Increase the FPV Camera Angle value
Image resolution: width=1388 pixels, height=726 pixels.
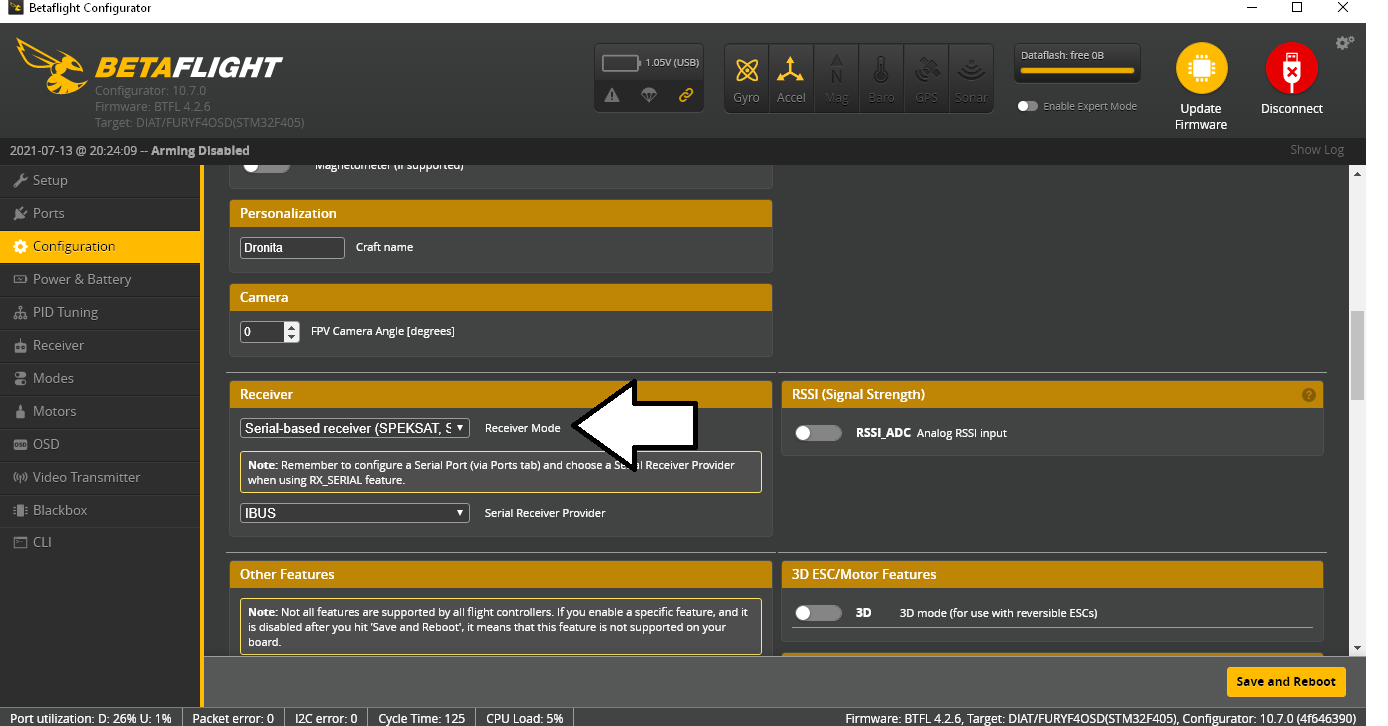tap(293, 326)
